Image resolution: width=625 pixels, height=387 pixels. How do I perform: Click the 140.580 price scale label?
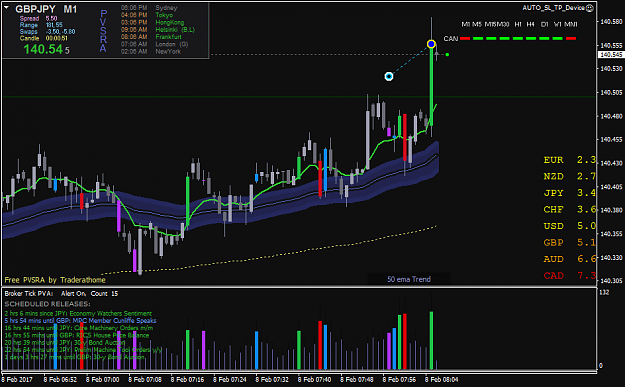pos(611,22)
